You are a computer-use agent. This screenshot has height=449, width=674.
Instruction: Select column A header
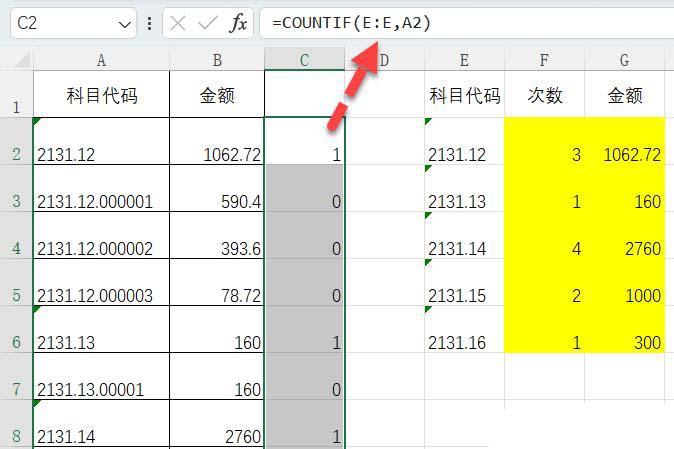pyautogui.click(x=101, y=60)
